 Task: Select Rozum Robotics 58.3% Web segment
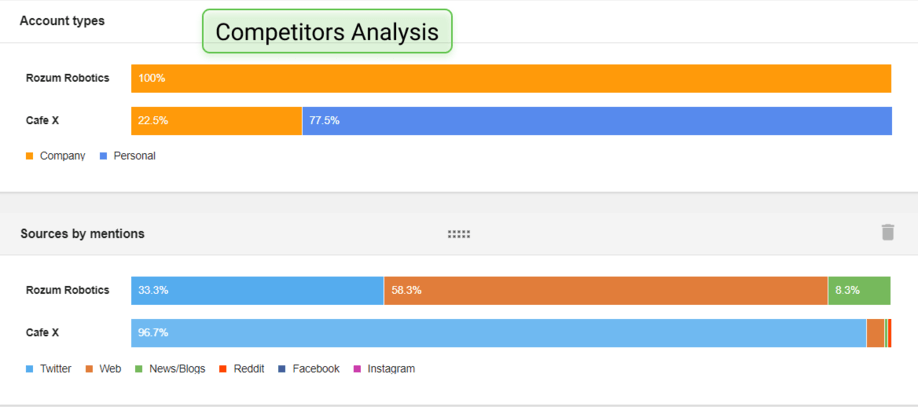[605, 290]
